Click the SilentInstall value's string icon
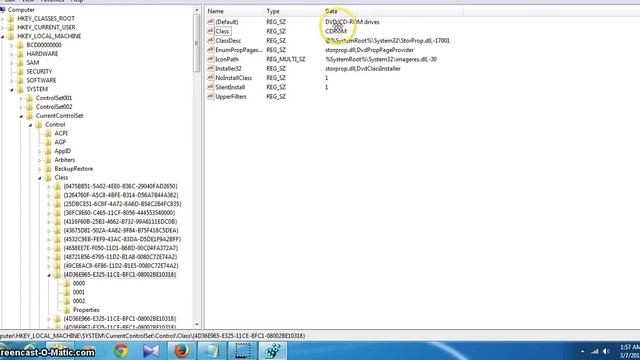Screen dimensions: 640x360 (211, 87)
